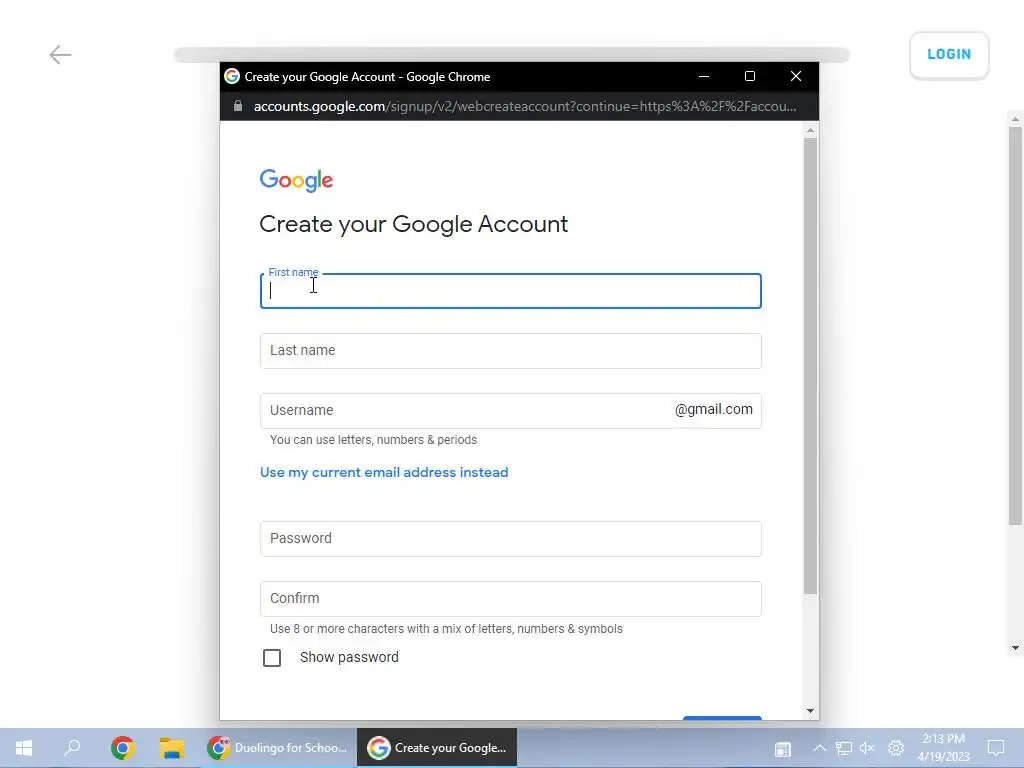Screen dimensions: 1024x768
Task: Click the lock icon in address bar
Action: point(238,106)
